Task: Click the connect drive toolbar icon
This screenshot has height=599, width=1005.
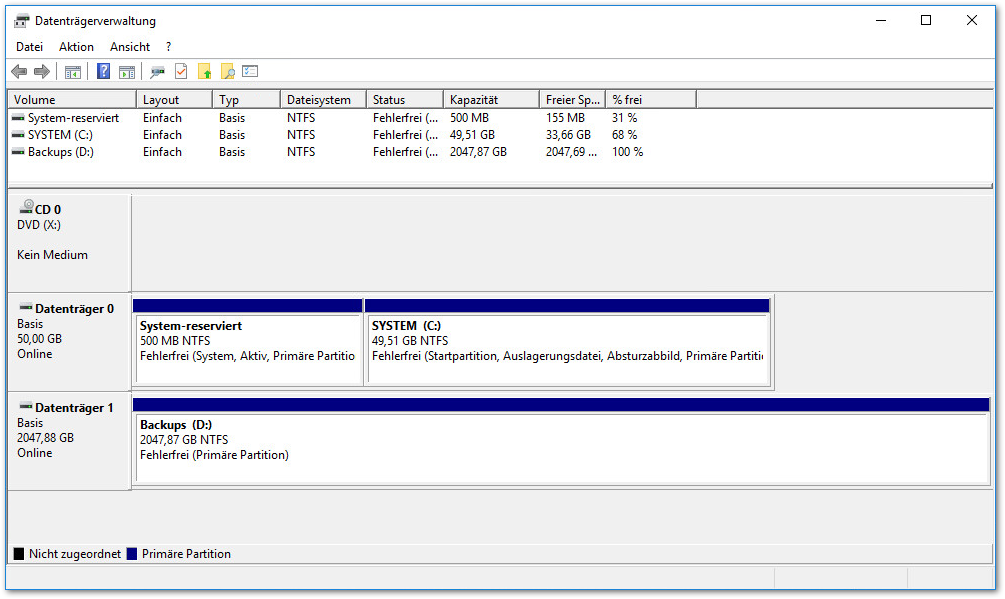Action: pyautogui.click(x=158, y=72)
